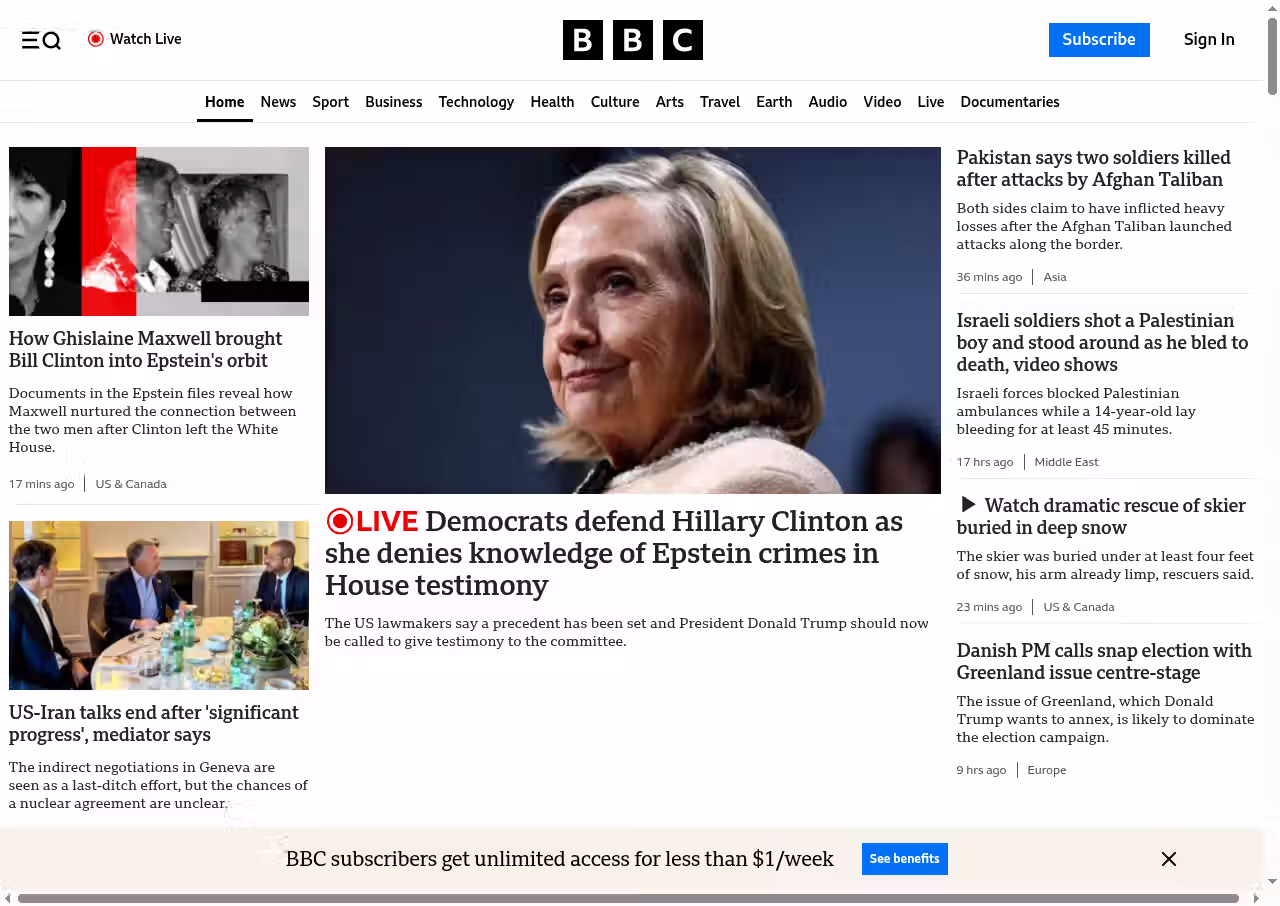Open the Ghislaine Maxwell article thumbnail
This screenshot has width=1280, height=906.
pos(159,231)
